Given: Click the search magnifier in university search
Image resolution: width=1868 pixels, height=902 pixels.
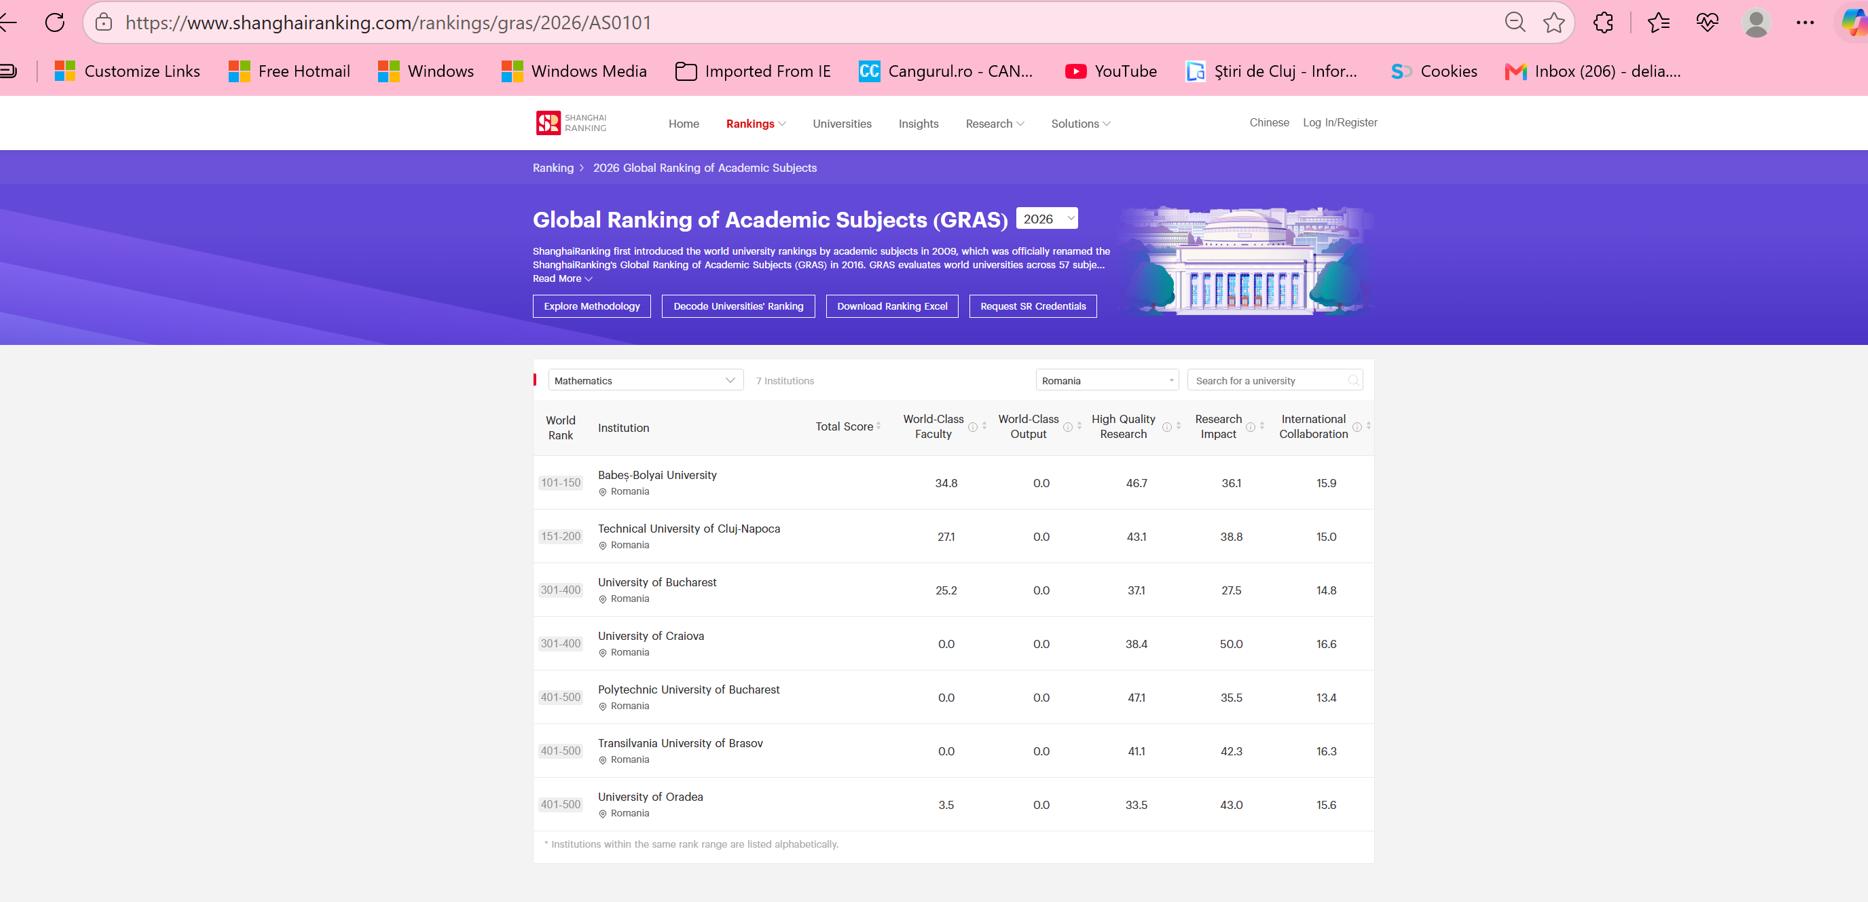Looking at the screenshot, I should pyautogui.click(x=1353, y=380).
